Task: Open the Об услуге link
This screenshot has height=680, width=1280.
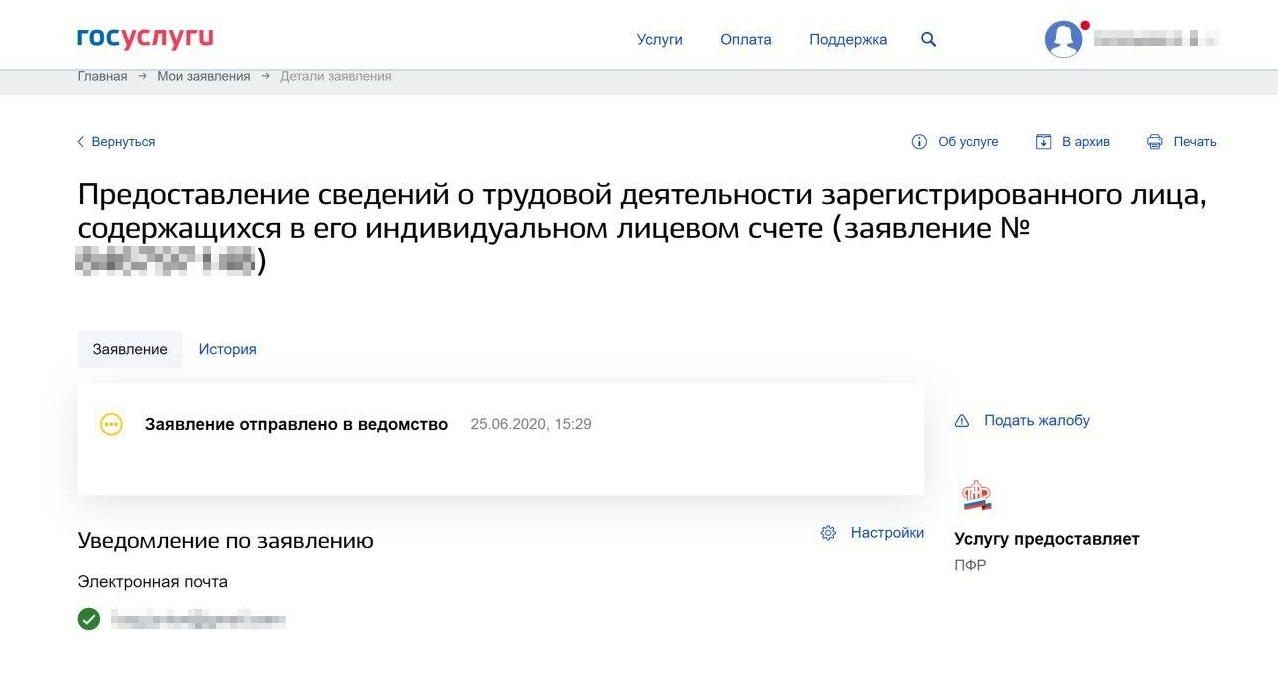Action: click(968, 142)
